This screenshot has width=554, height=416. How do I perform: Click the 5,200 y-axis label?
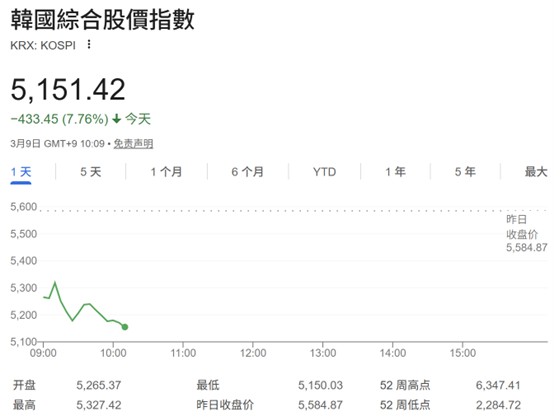point(24,315)
